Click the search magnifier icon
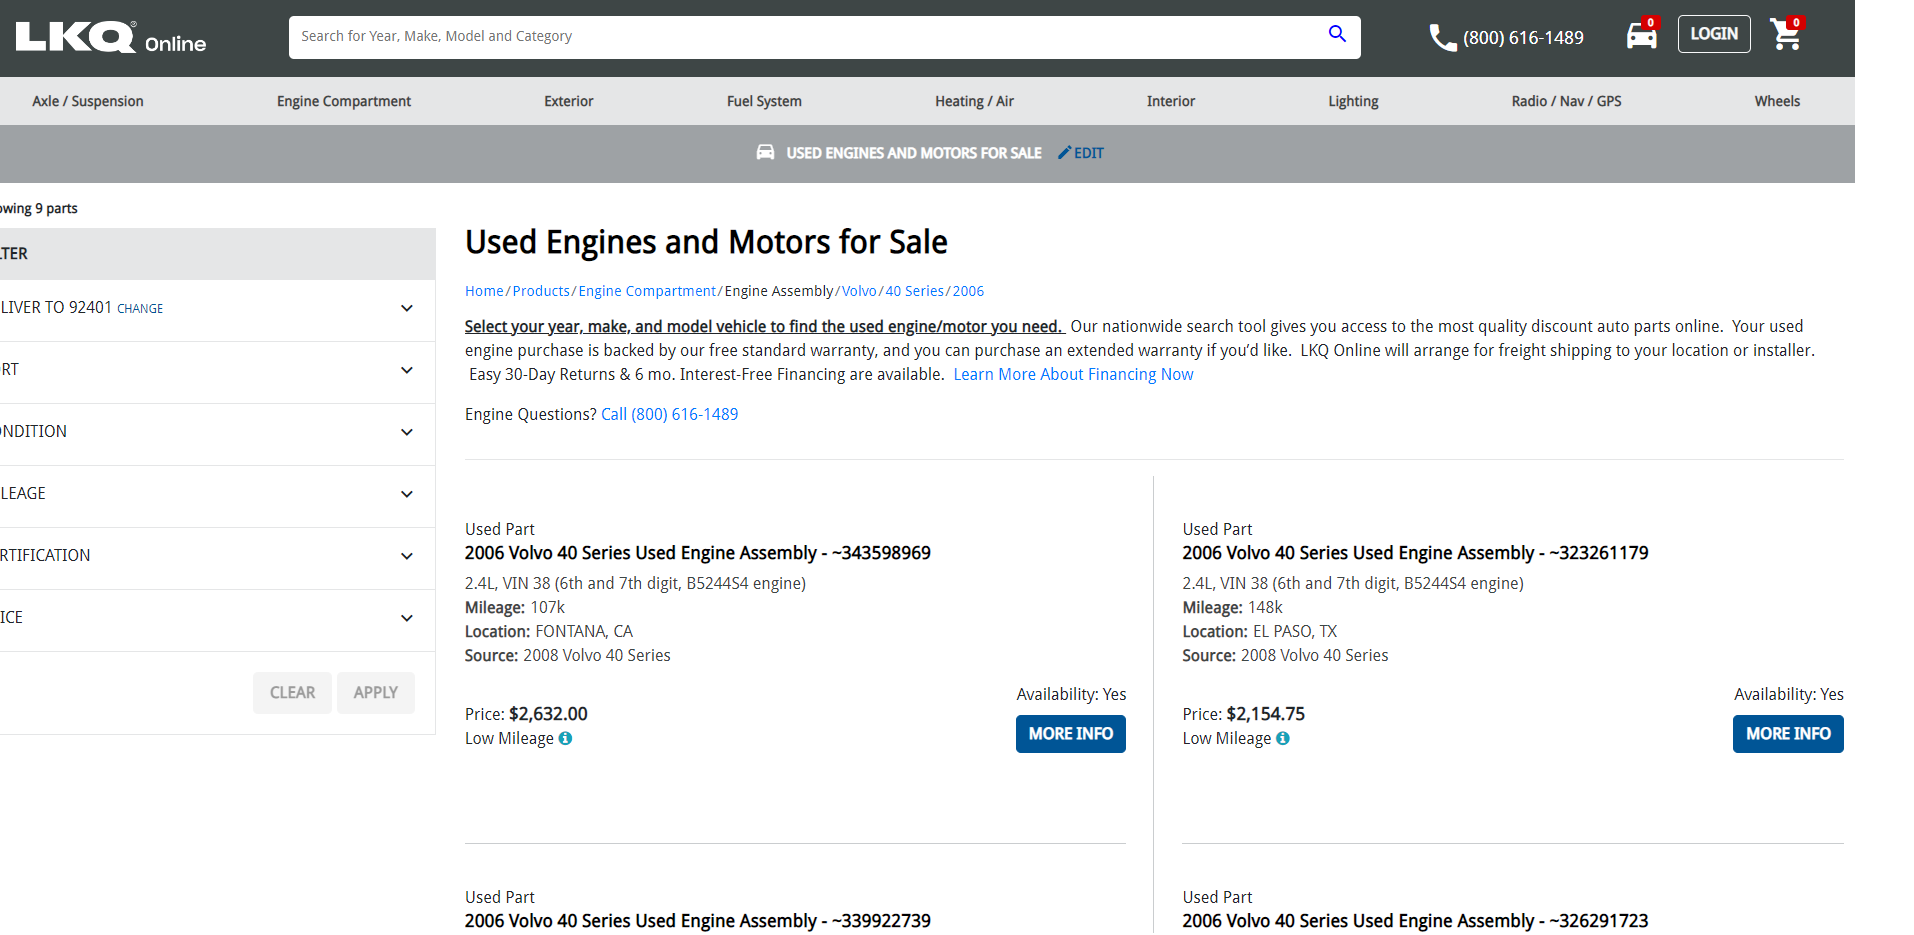Viewport: 1914px width, 935px height. click(x=1337, y=34)
